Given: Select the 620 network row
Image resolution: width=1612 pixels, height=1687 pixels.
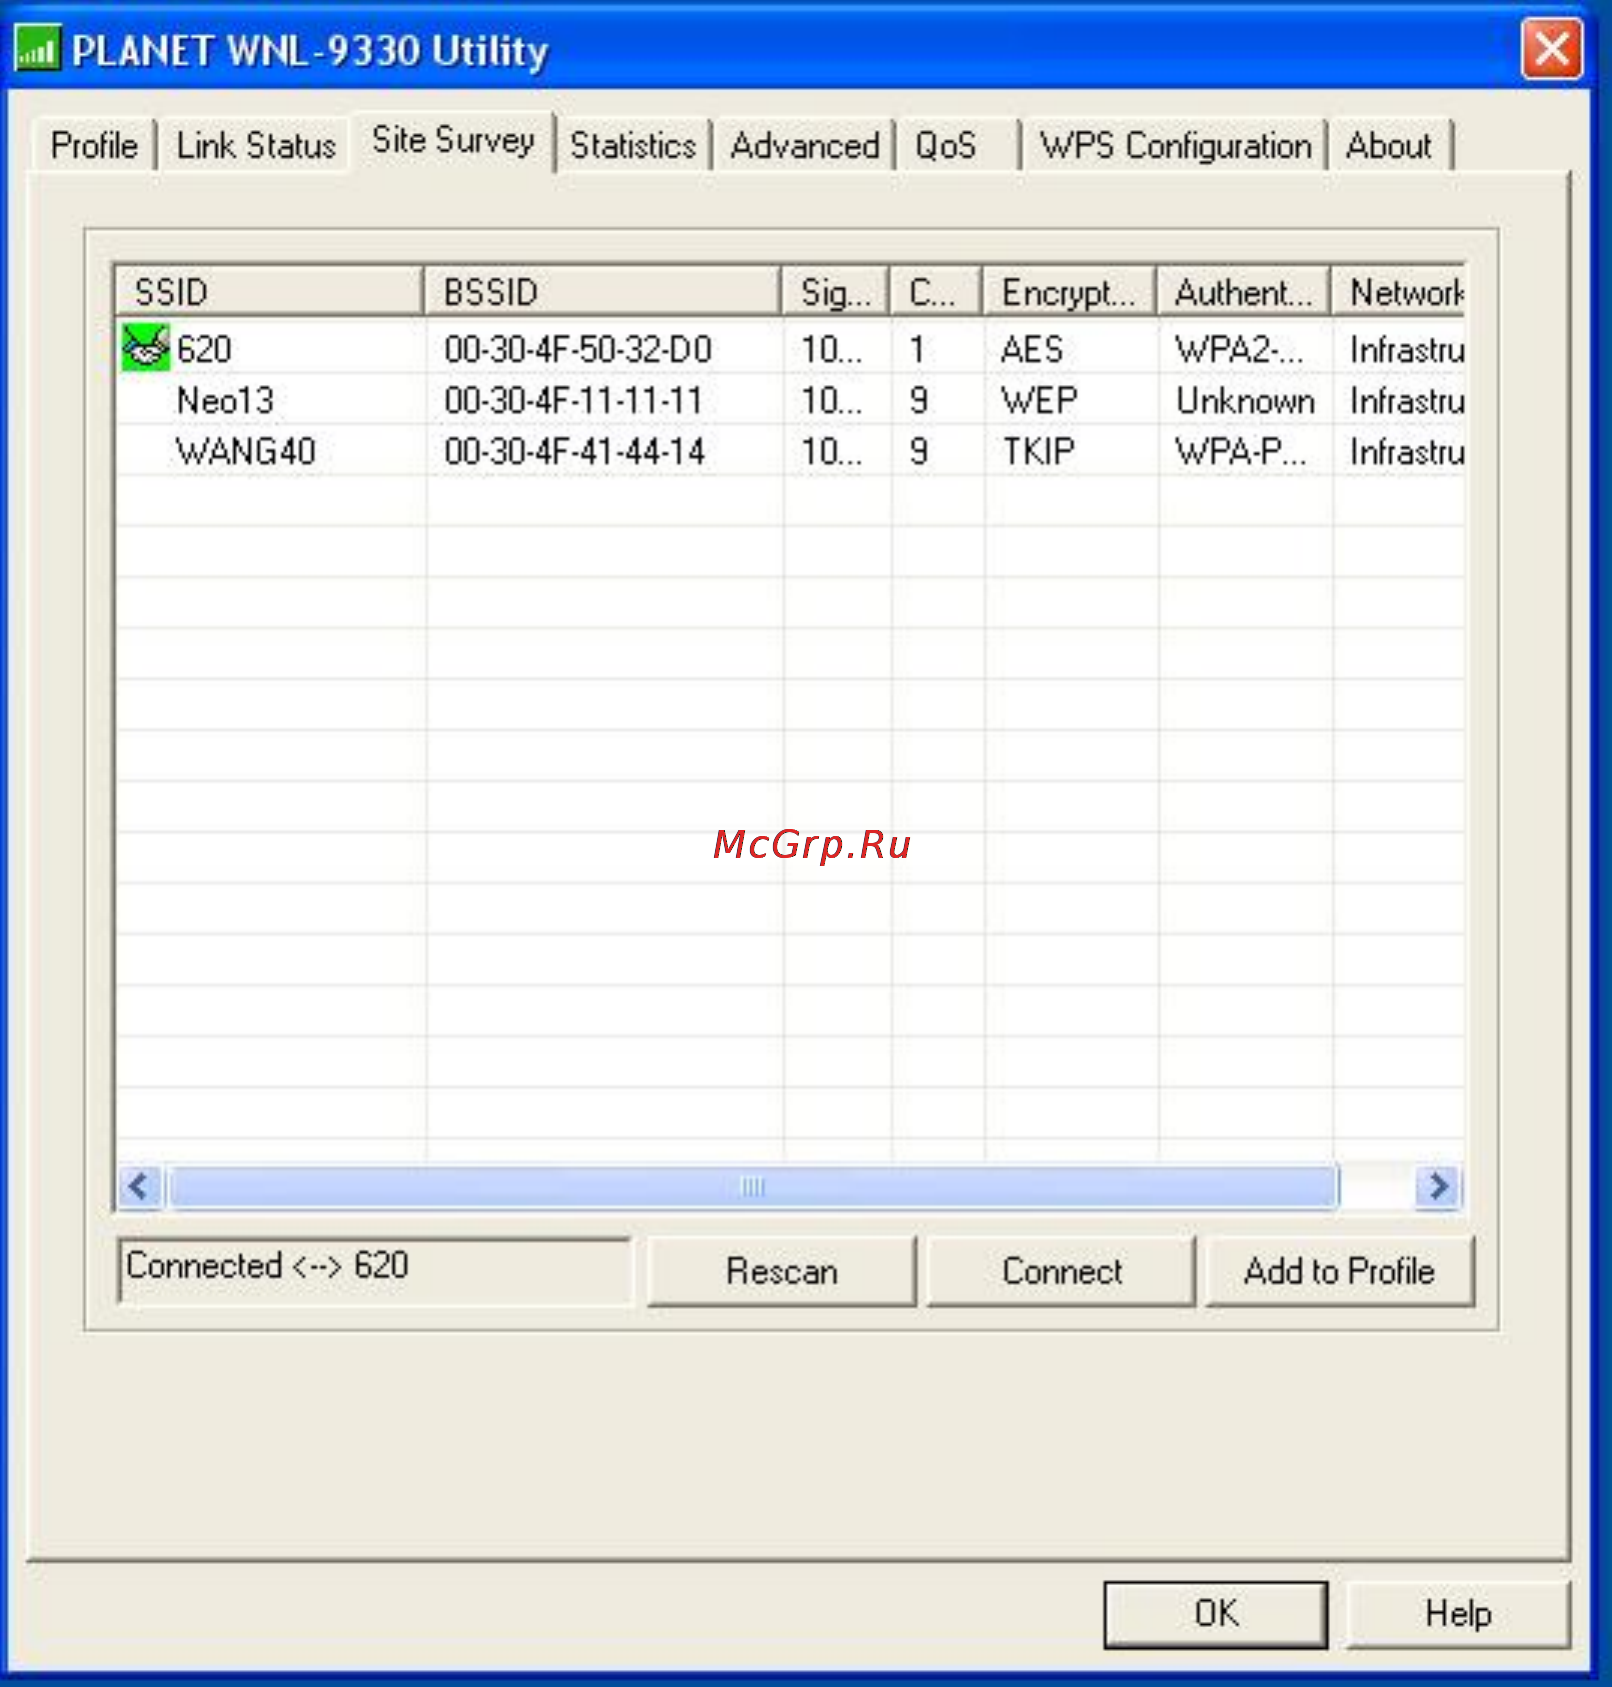Looking at the screenshot, I should click(790, 349).
